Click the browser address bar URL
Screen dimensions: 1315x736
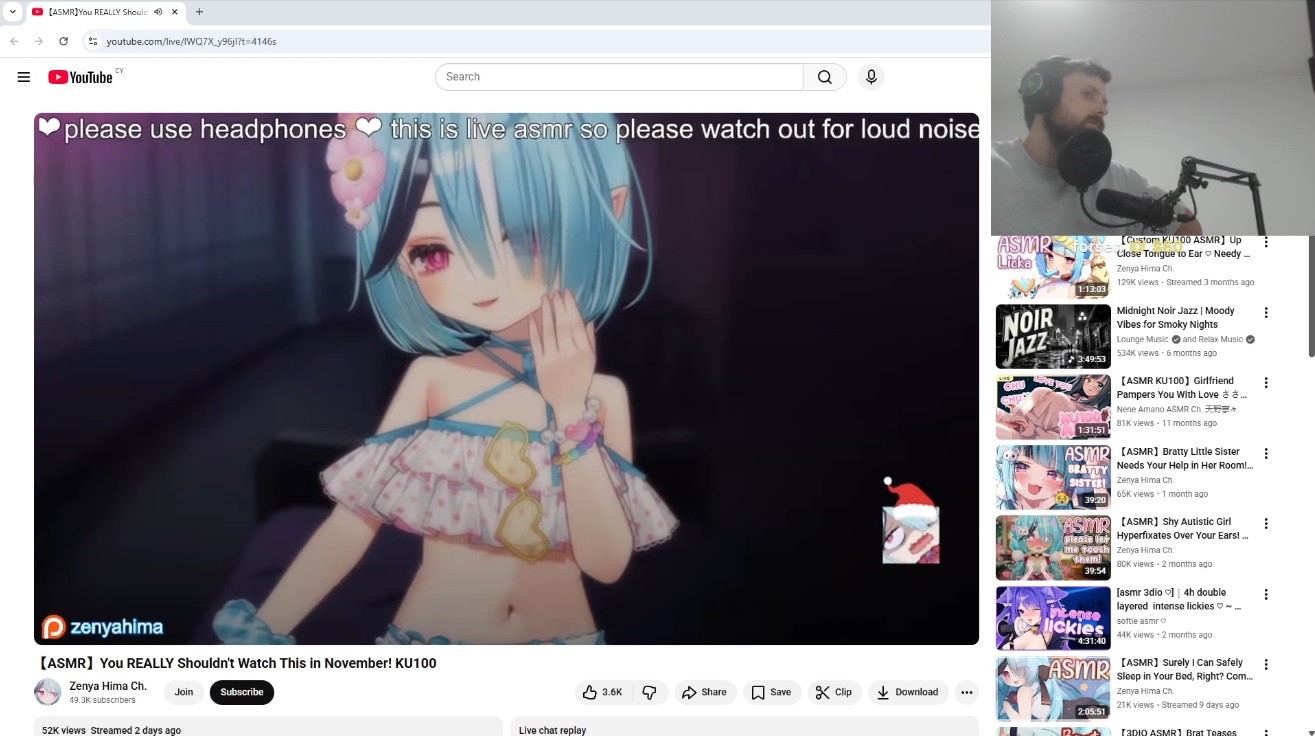[x=192, y=41]
